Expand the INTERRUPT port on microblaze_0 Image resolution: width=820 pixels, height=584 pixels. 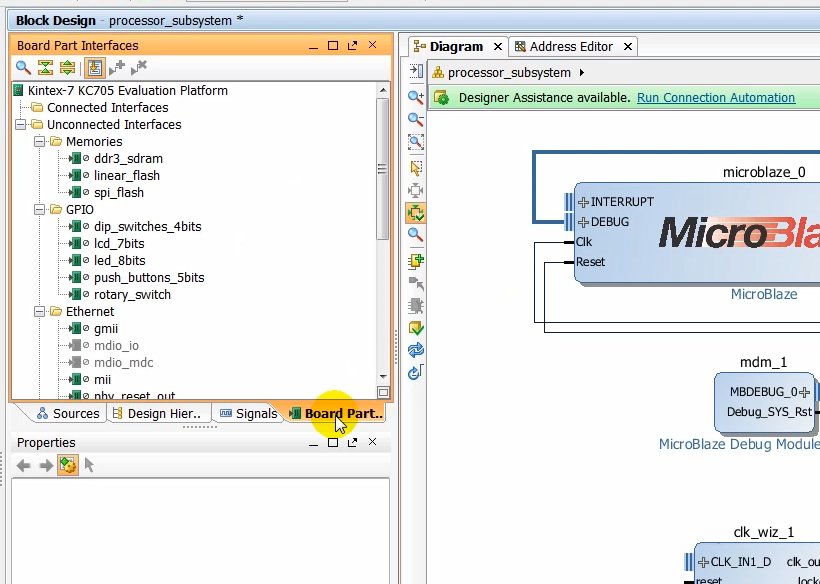tap(583, 202)
